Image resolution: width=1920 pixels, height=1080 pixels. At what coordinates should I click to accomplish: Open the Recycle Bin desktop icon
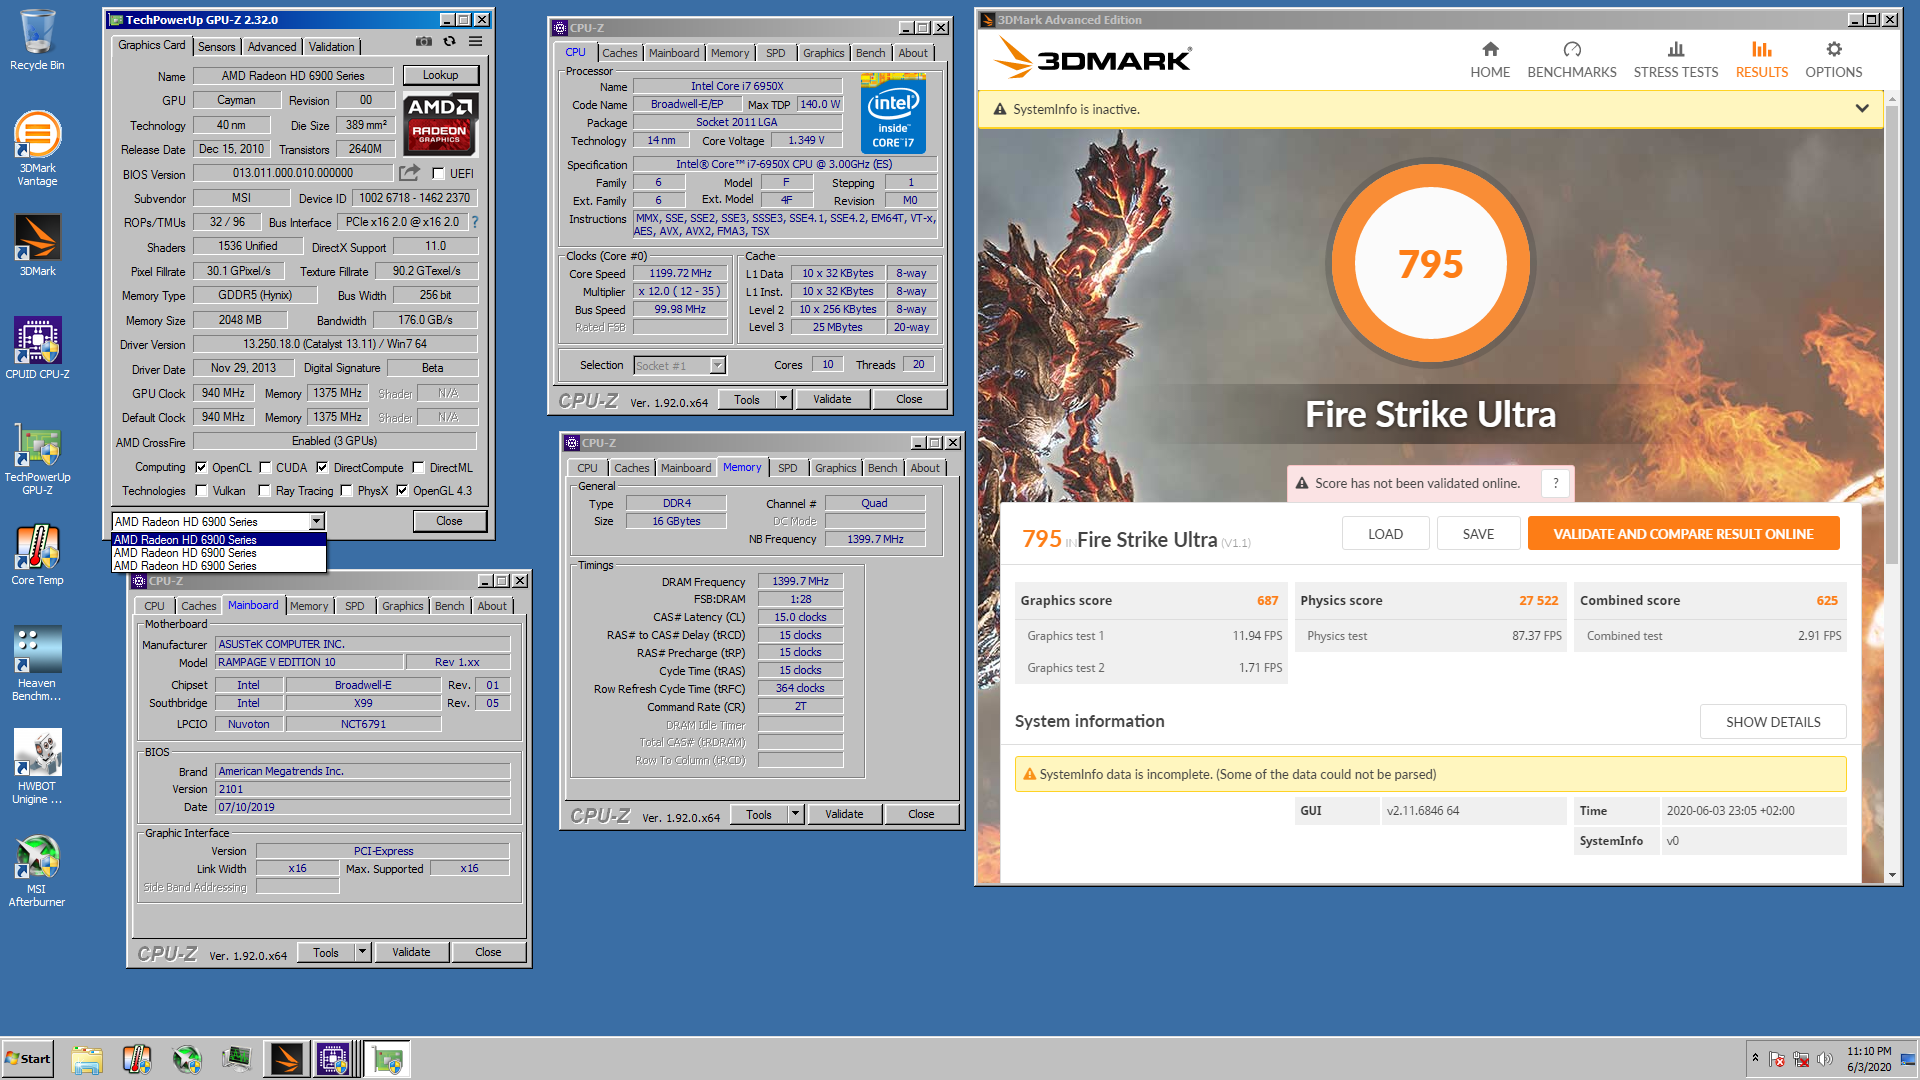37,40
